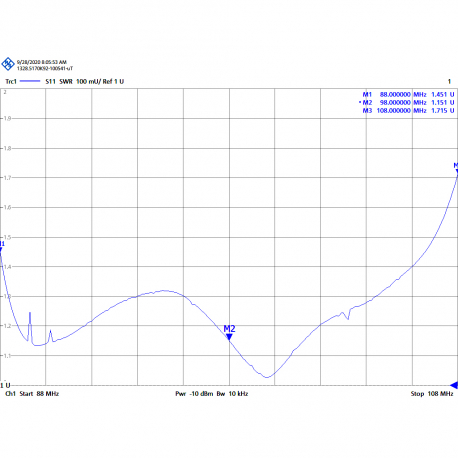Click the date and time stamp text

click(42, 62)
